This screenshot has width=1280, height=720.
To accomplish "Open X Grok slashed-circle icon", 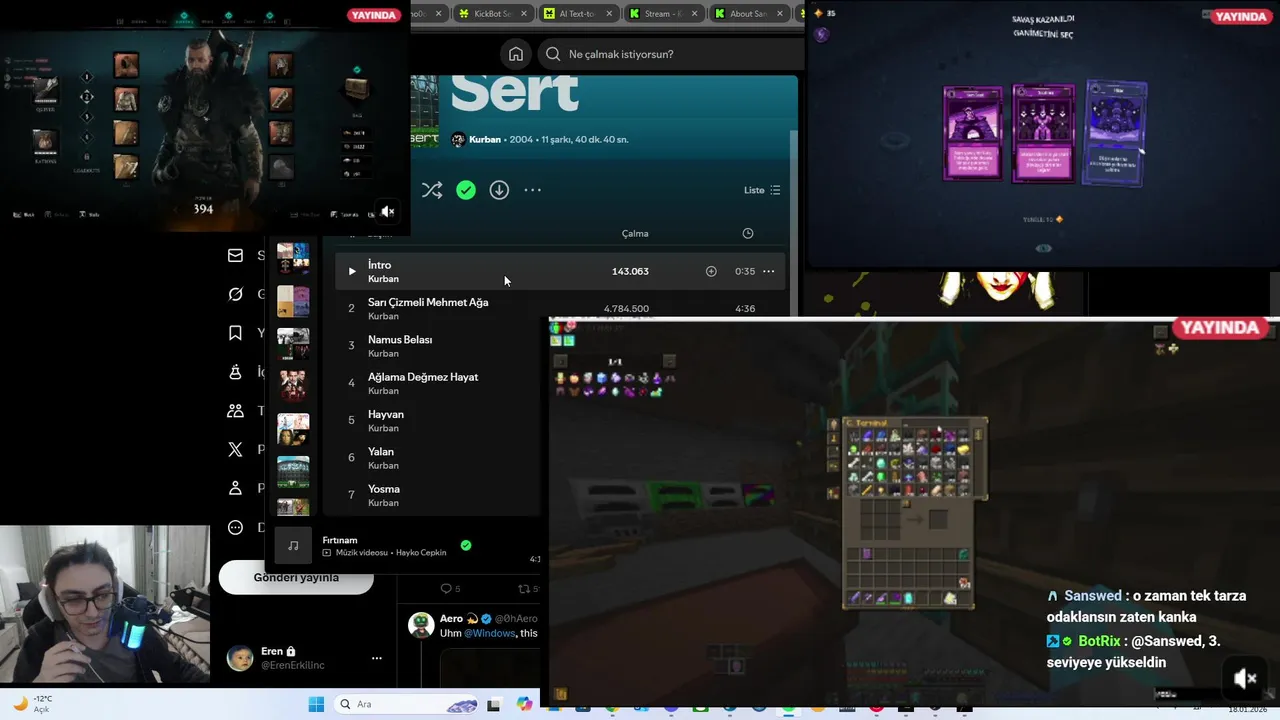I will pos(235,294).
